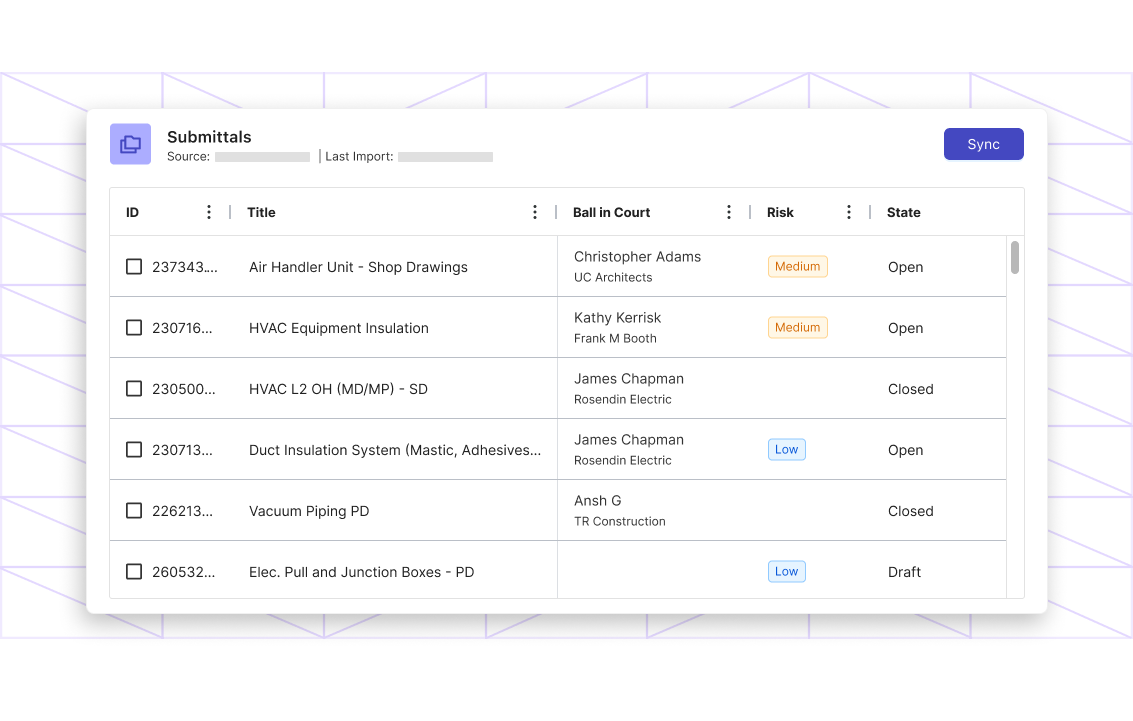Open the Risk column options menu
Screen dimensions: 1133x721
(x=848, y=211)
